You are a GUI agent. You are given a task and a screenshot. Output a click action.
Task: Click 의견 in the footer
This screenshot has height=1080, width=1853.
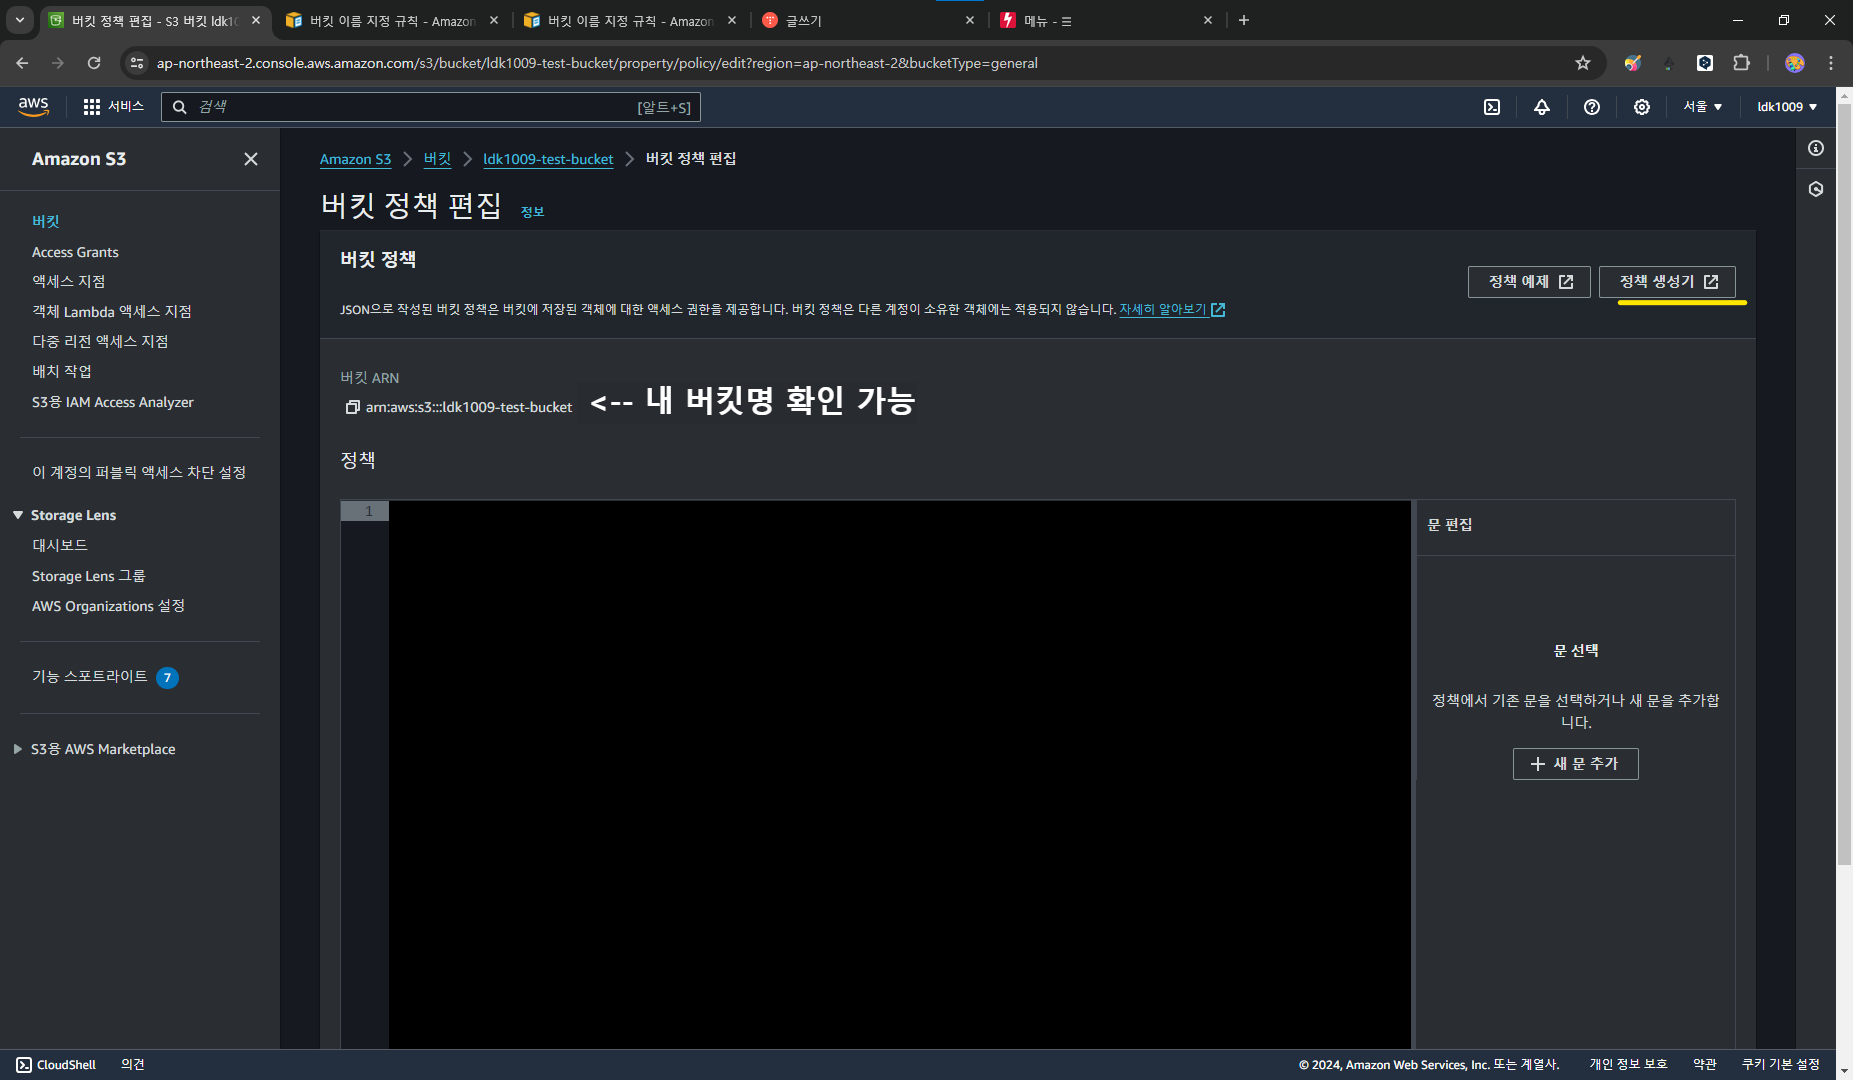pos(133,1065)
